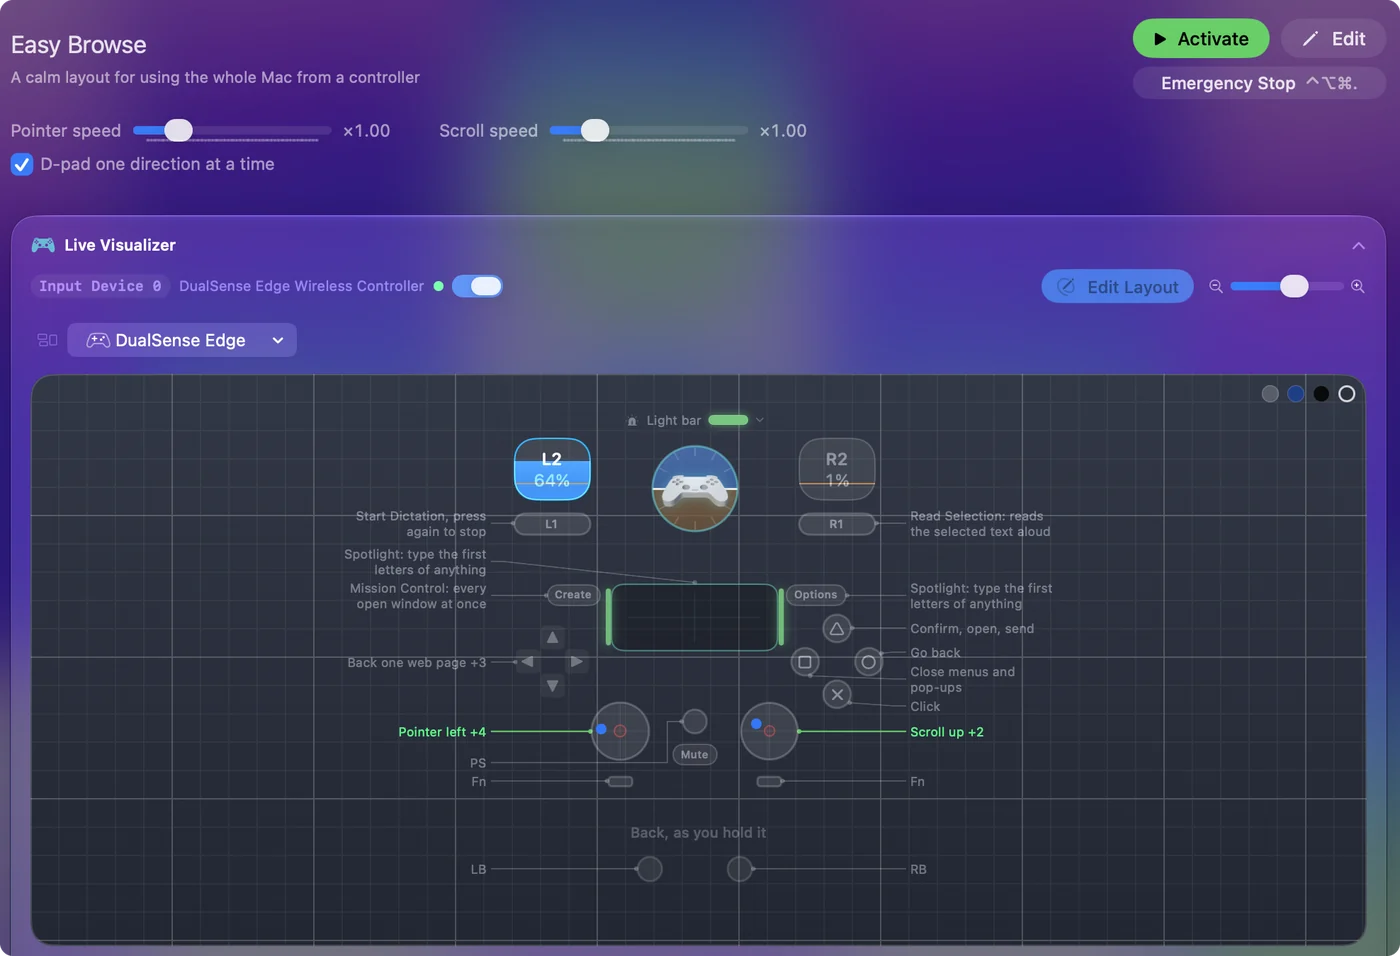This screenshot has height=956, width=1400.
Task: Trigger the Emergency Stop button
Action: (x=1259, y=83)
